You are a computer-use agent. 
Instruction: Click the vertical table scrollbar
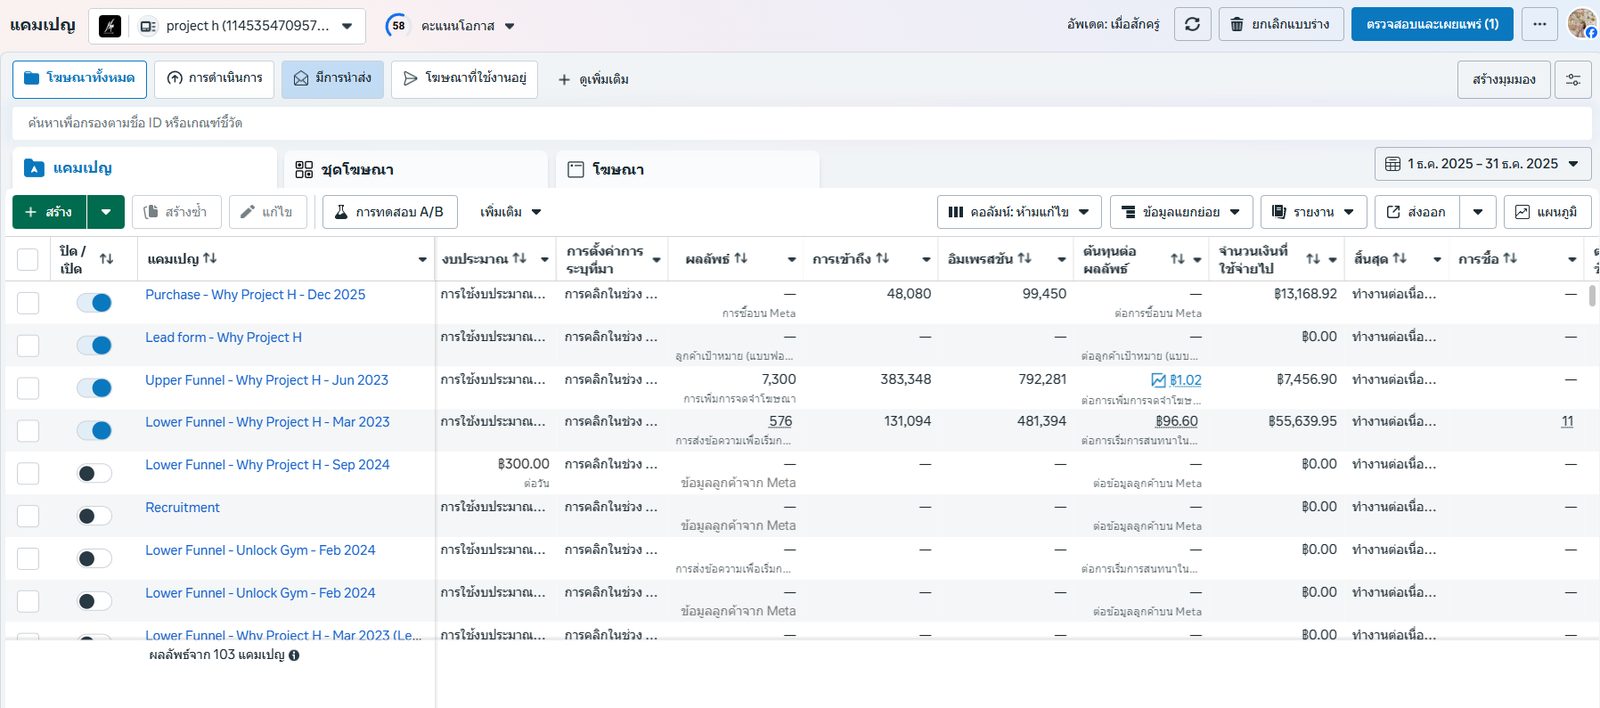(x=1592, y=296)
